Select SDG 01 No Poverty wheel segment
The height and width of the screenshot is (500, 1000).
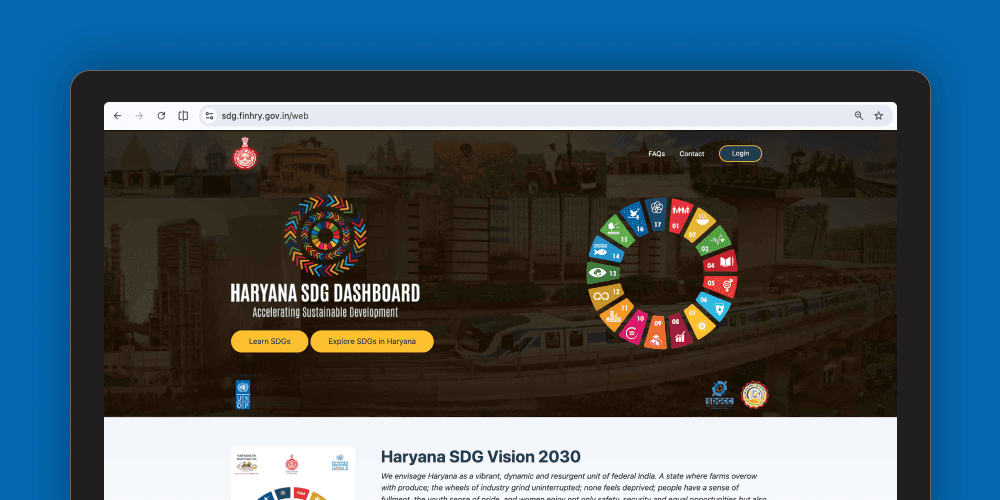point(680,217)
